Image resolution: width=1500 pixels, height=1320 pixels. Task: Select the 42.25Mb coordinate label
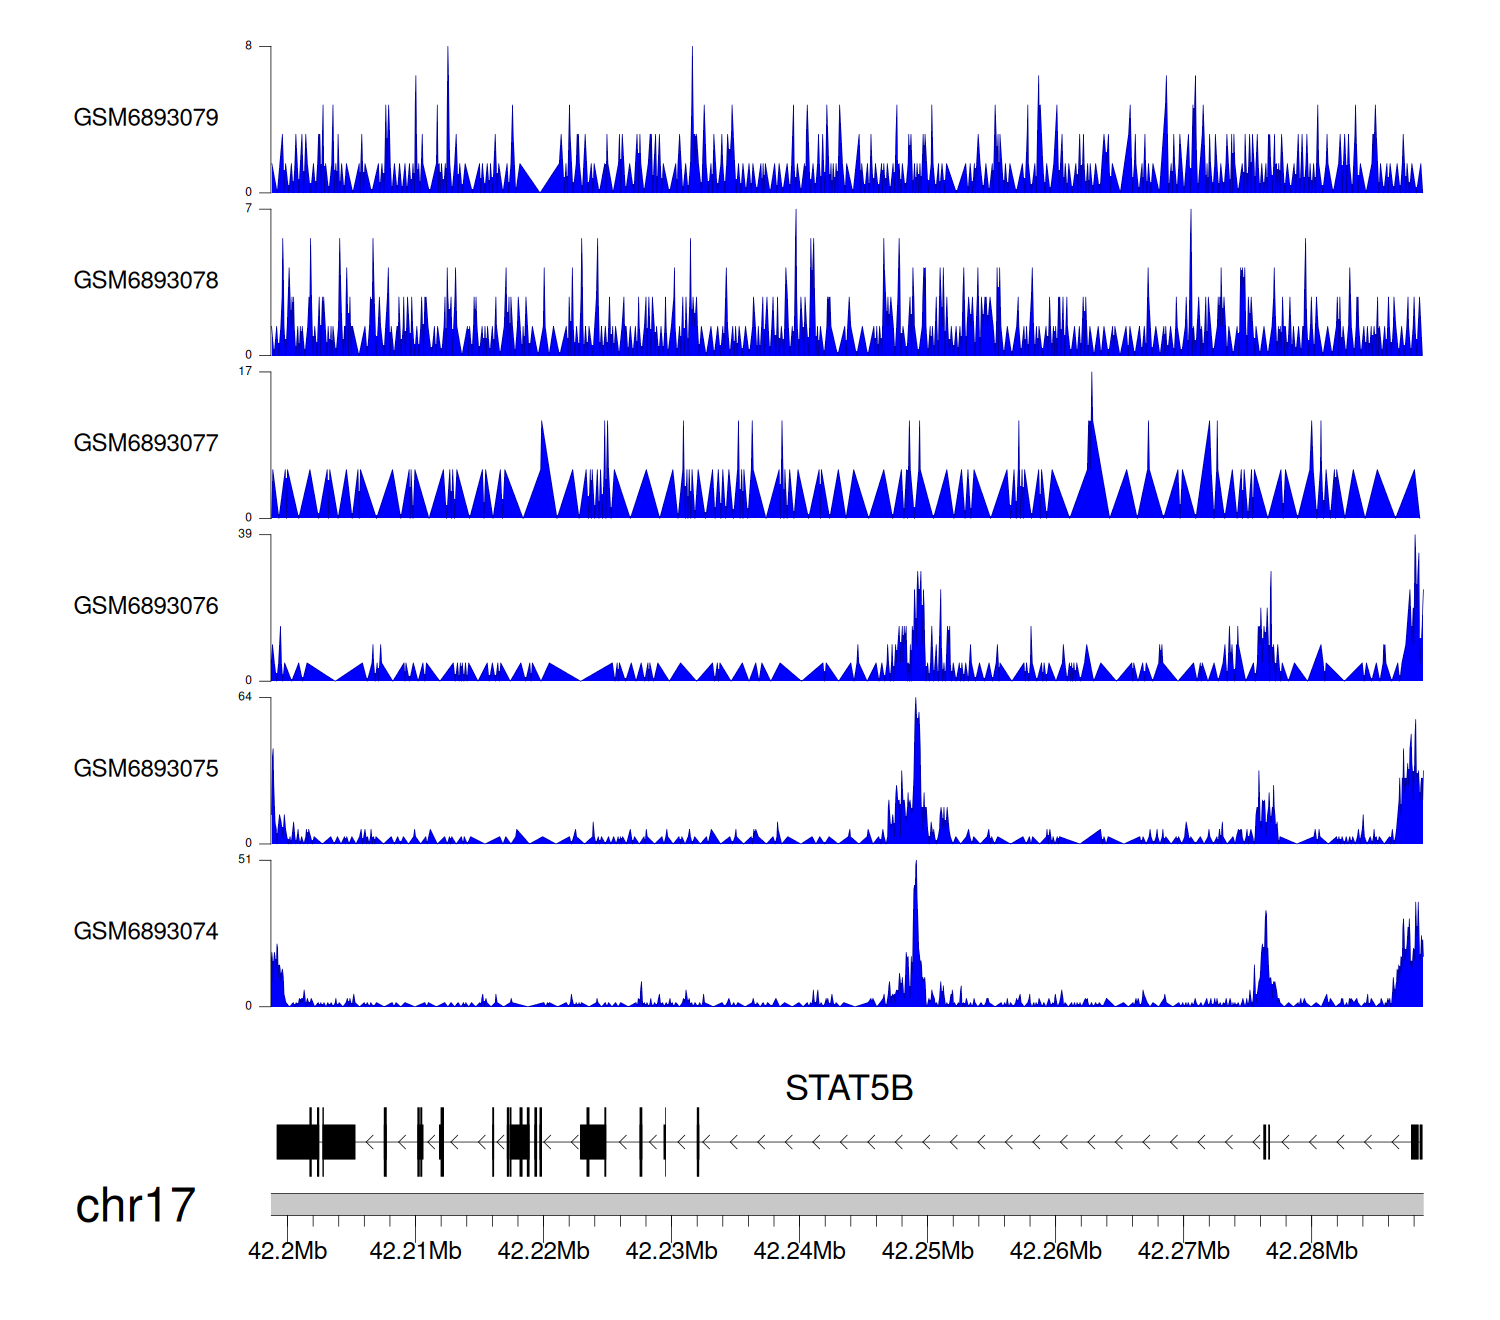[927, 1251]
